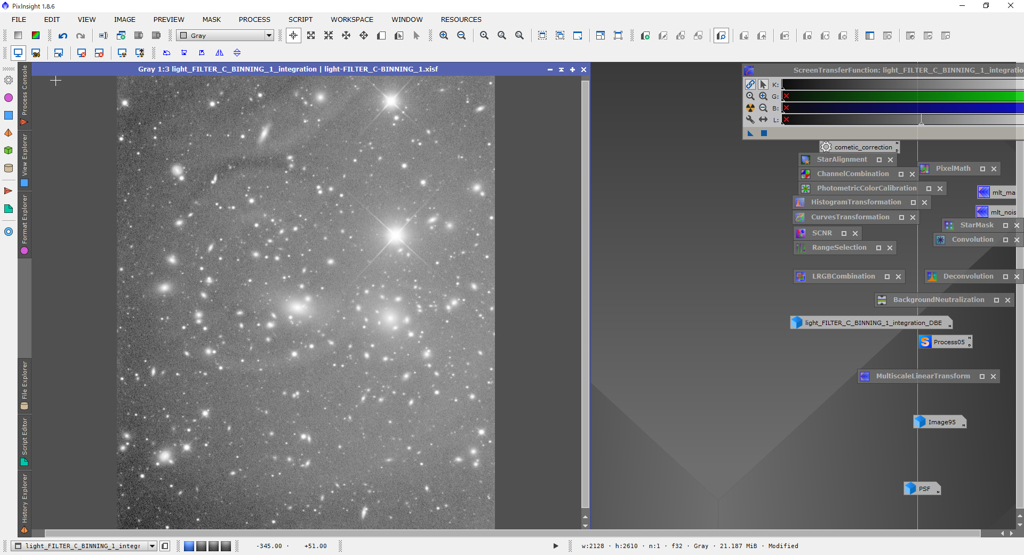Click the STF wrench settings icon
The image size is (1024, 555).
pyautogui.click(x=750, y=119)
